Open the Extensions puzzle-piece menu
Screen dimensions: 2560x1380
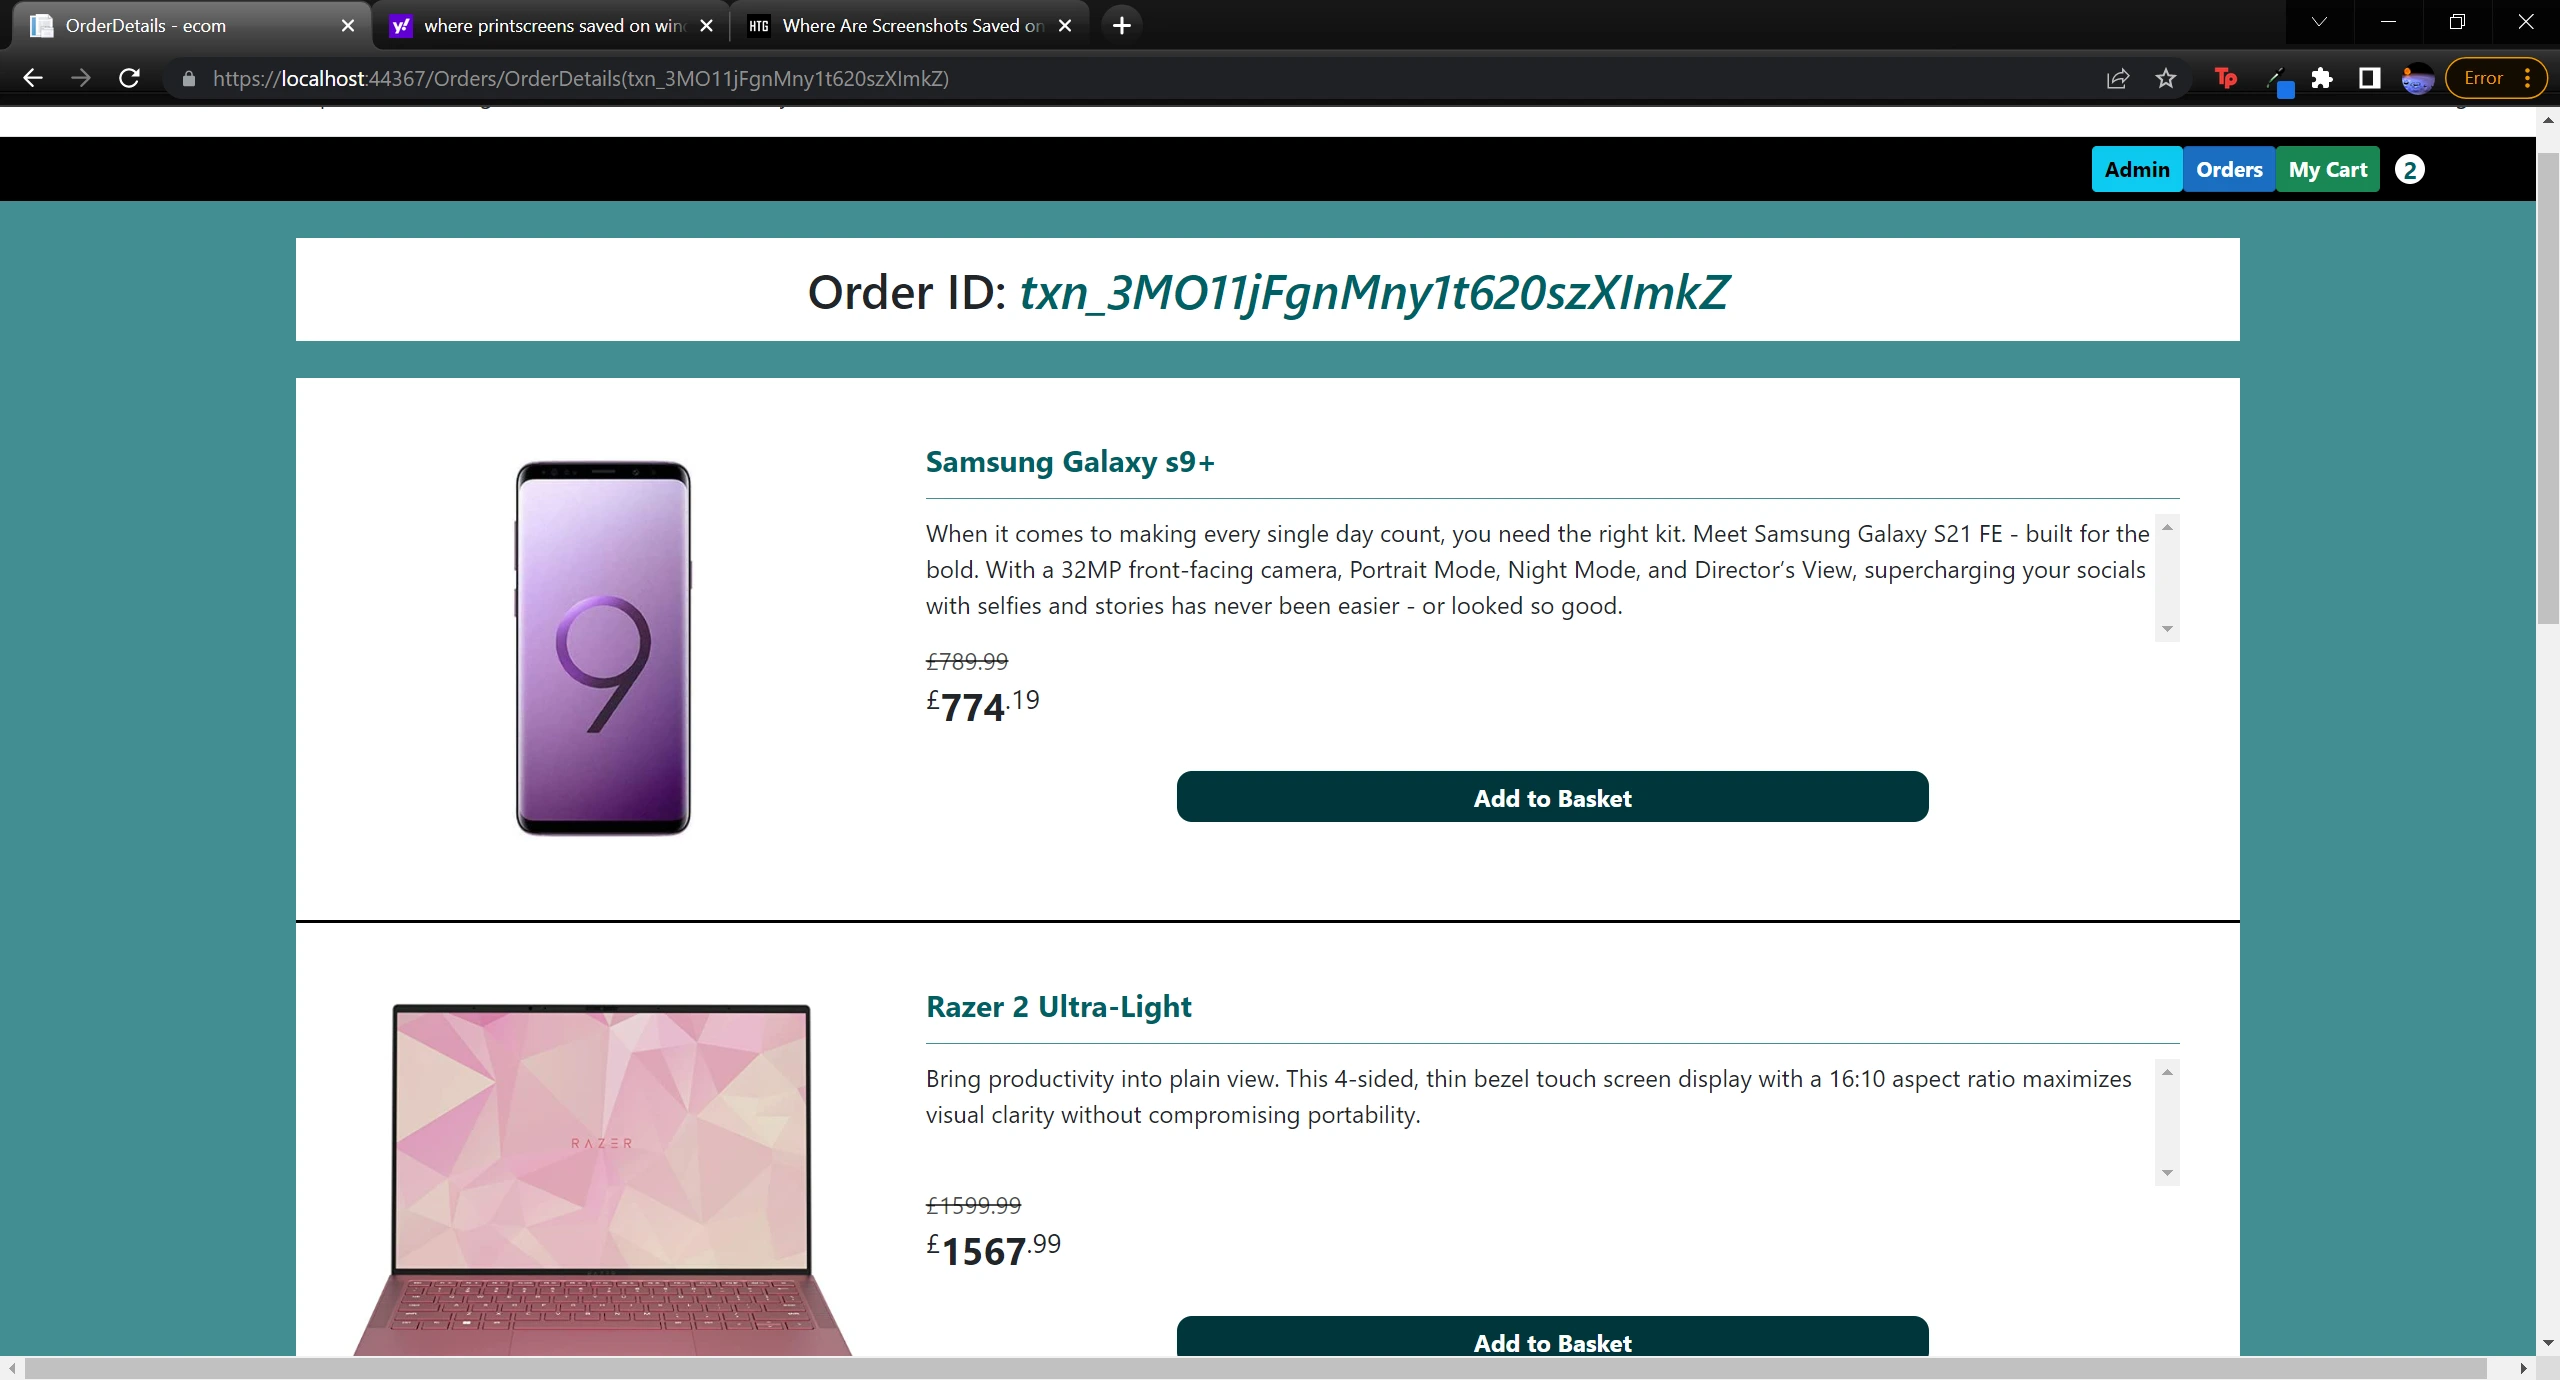click(2323, 78)
